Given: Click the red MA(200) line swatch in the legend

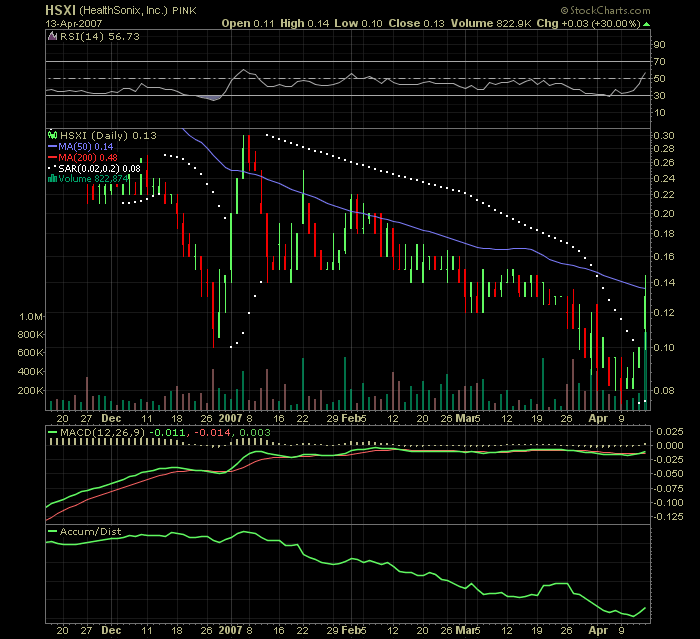Looking at the screenshot, I should 53,158.
